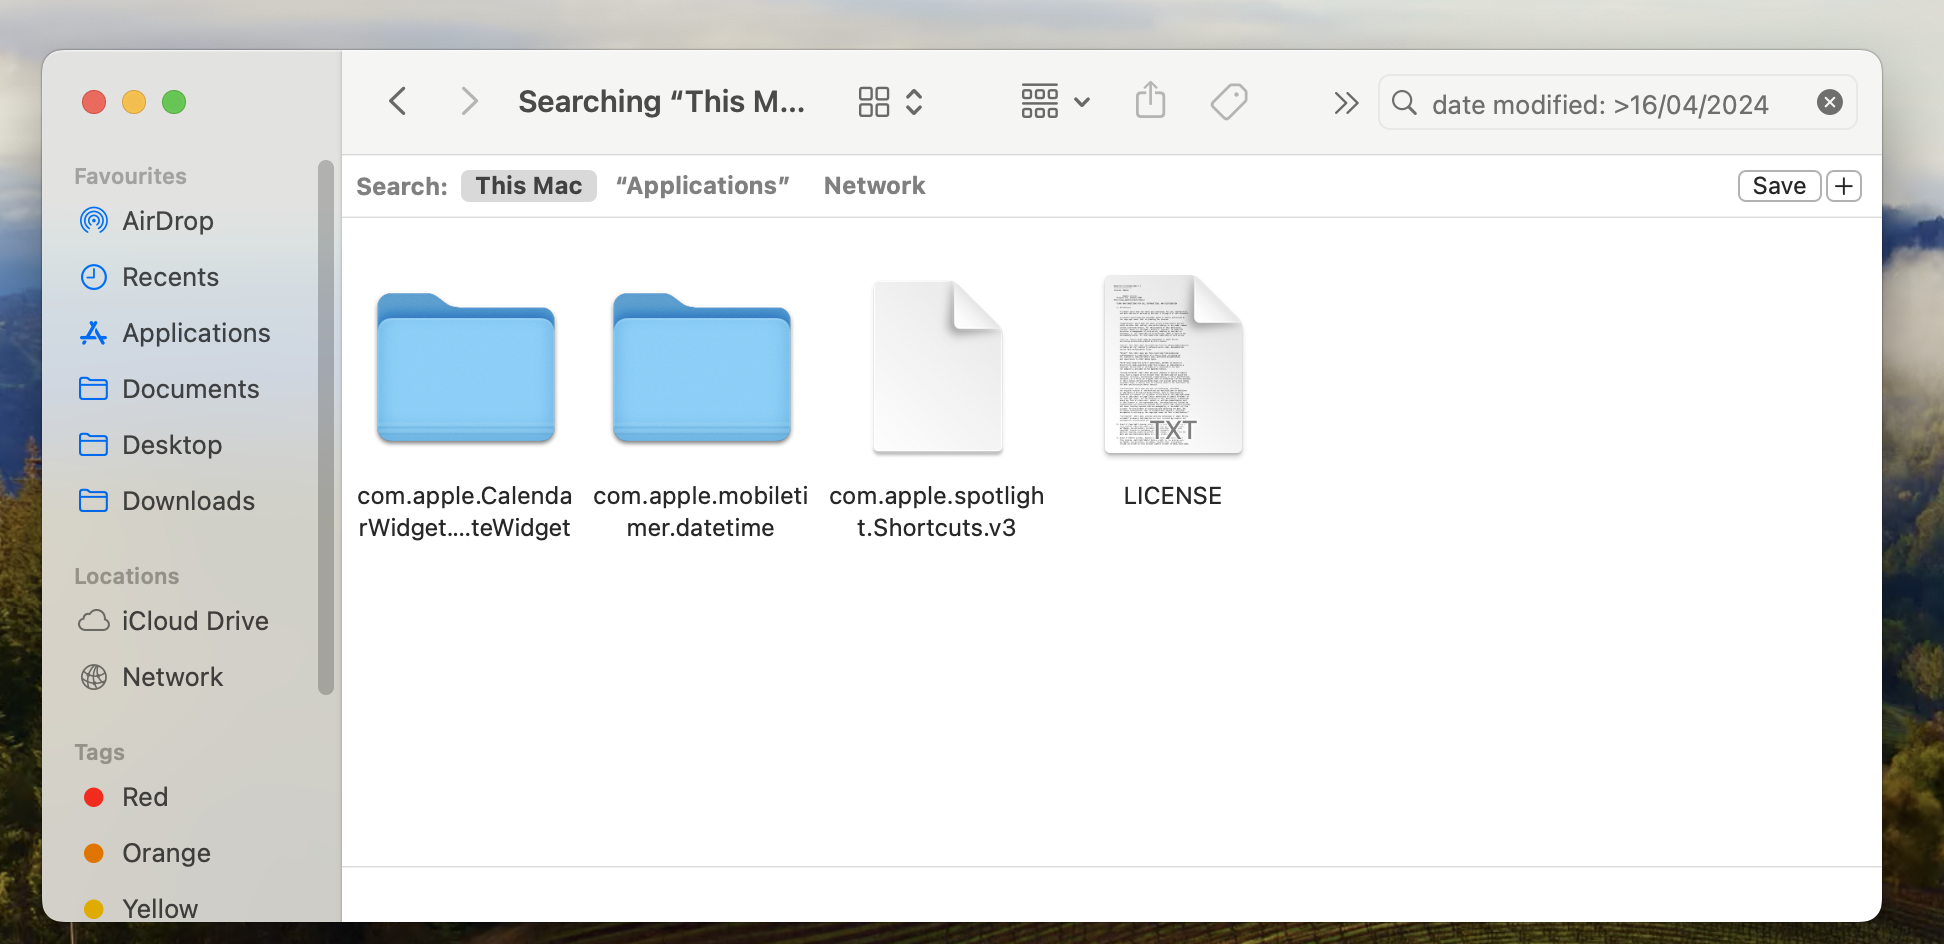Image resolution: width=1944 pixels, height=944 pixels.
Task: Switch search scope to "Applications"
Action: click(x=703, y=186)
